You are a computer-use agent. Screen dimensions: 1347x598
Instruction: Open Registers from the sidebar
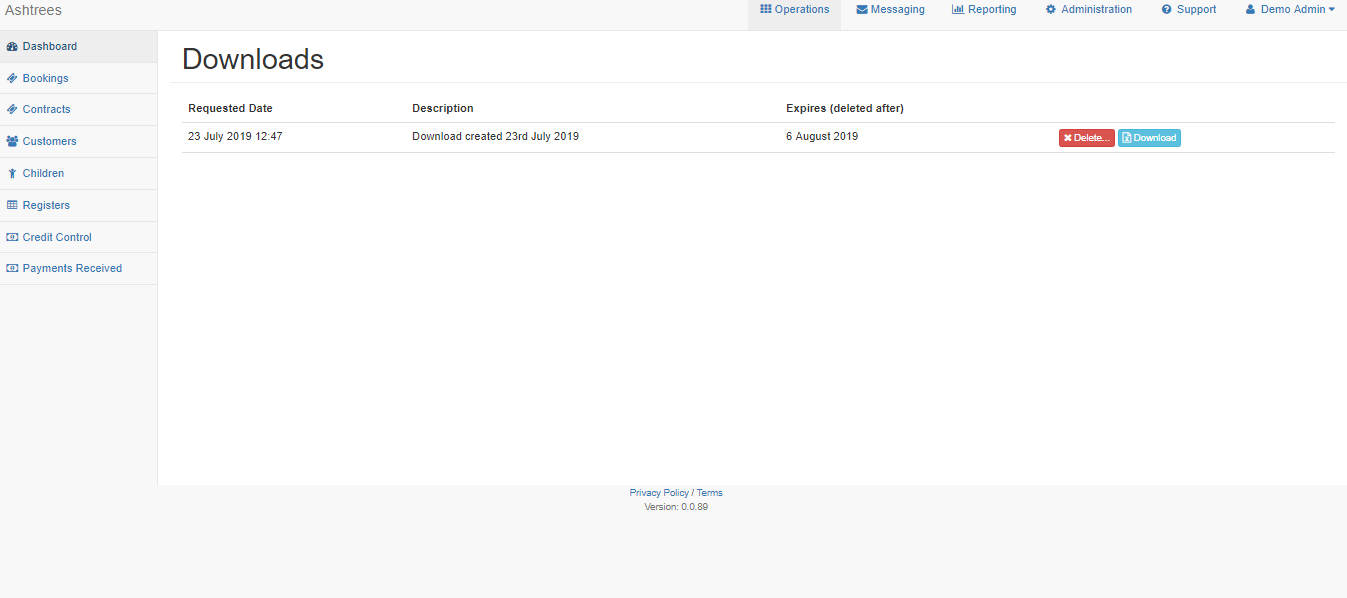pos(78,205)
